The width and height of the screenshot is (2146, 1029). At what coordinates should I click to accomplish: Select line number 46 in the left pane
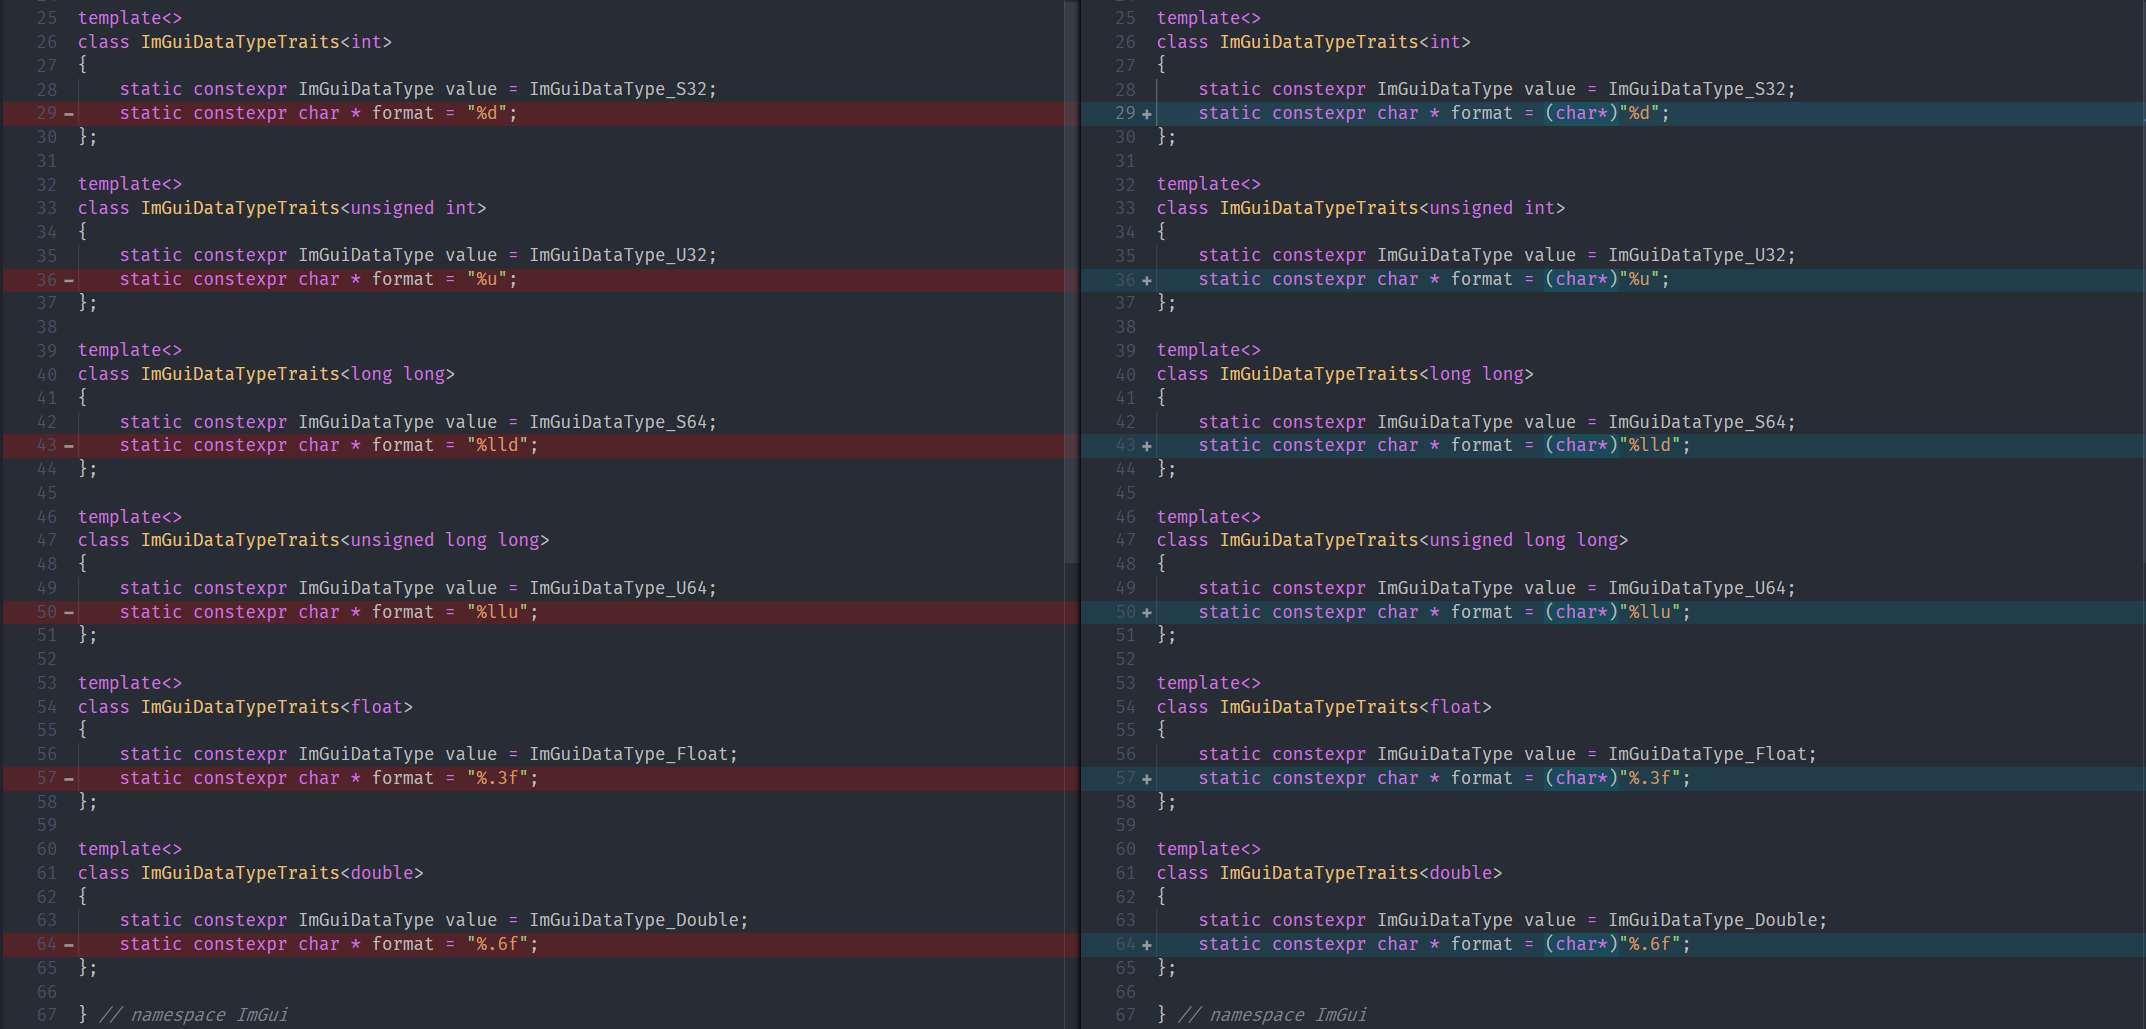pyautogui.click(x=46, y=516)
